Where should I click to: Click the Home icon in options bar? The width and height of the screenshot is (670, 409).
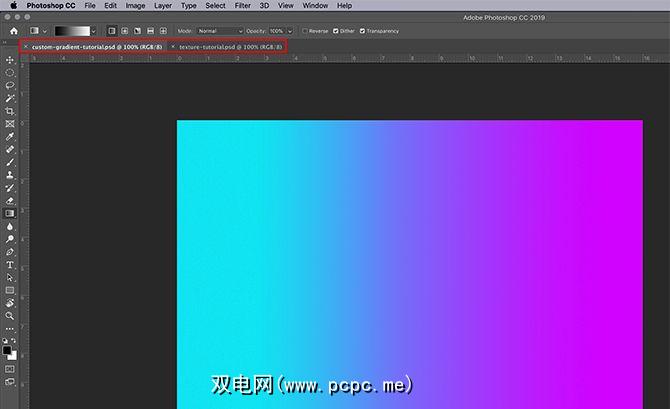click(14, 30)
